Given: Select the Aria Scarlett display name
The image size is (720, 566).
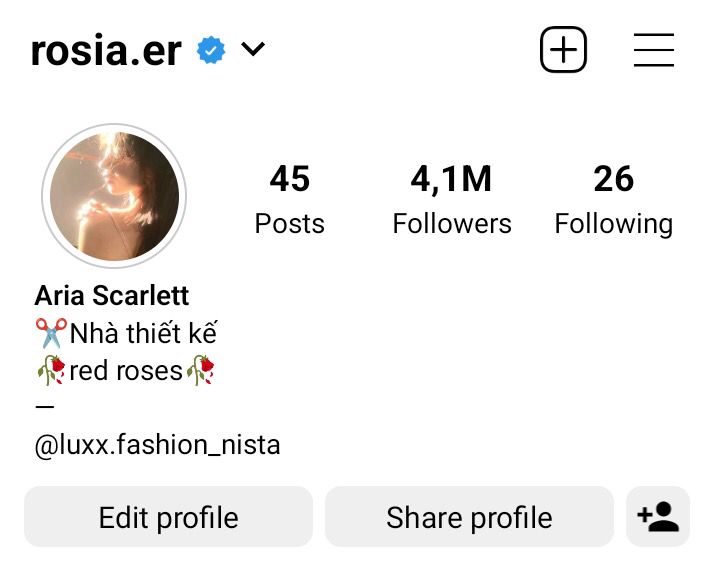Looking at the screenshot, I should click(112, 295).
